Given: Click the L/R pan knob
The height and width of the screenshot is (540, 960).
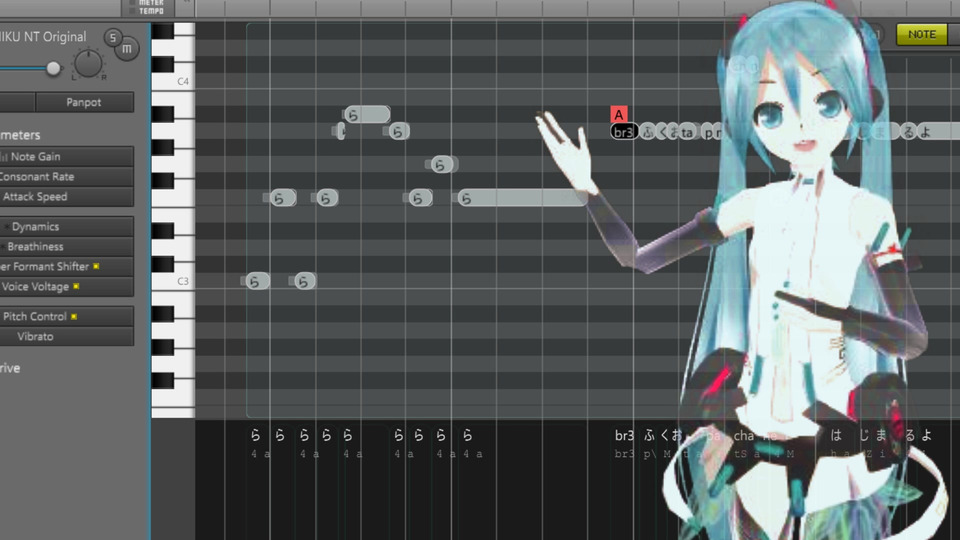Looking at the screenshot, I should pyautogui.click(x=88, y=63).
